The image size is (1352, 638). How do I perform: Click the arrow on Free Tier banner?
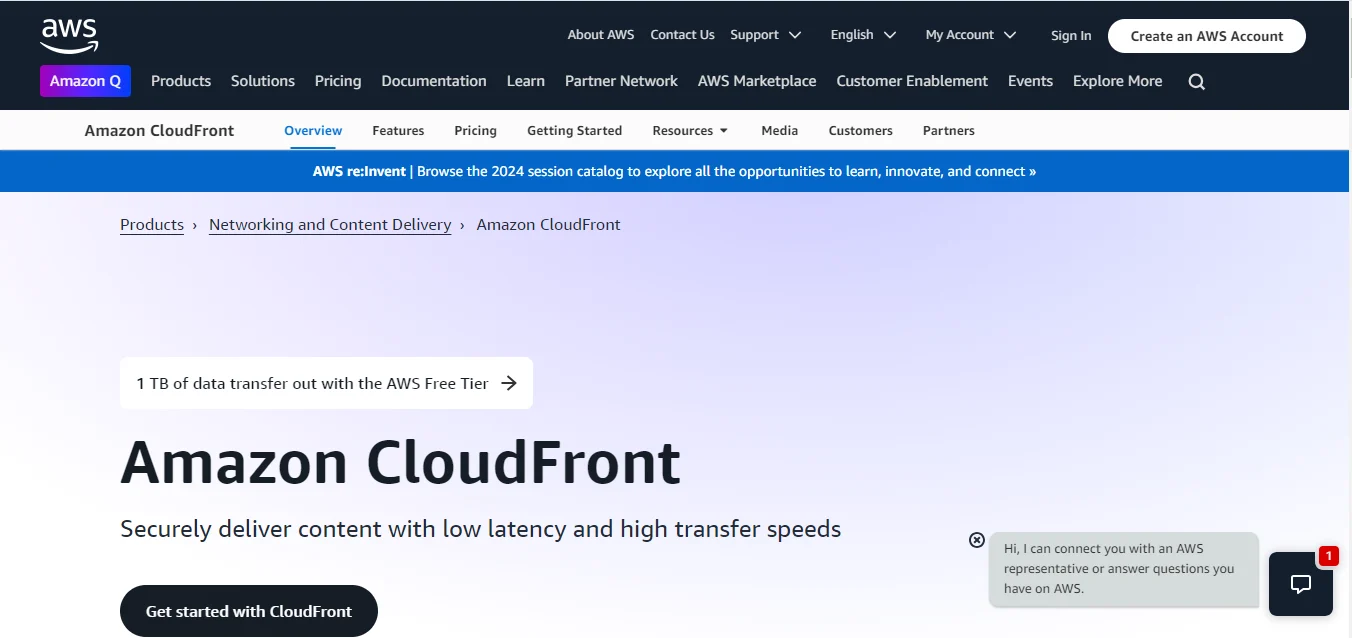click(509, 383)
